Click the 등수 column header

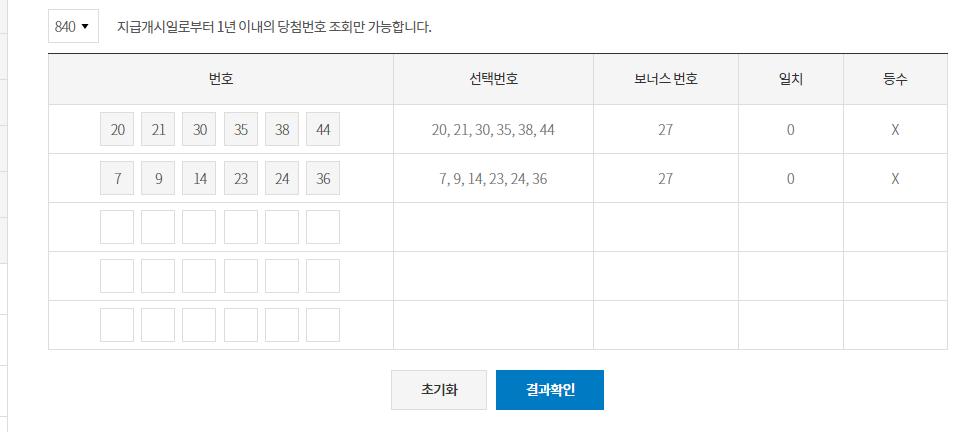[895, 79]
